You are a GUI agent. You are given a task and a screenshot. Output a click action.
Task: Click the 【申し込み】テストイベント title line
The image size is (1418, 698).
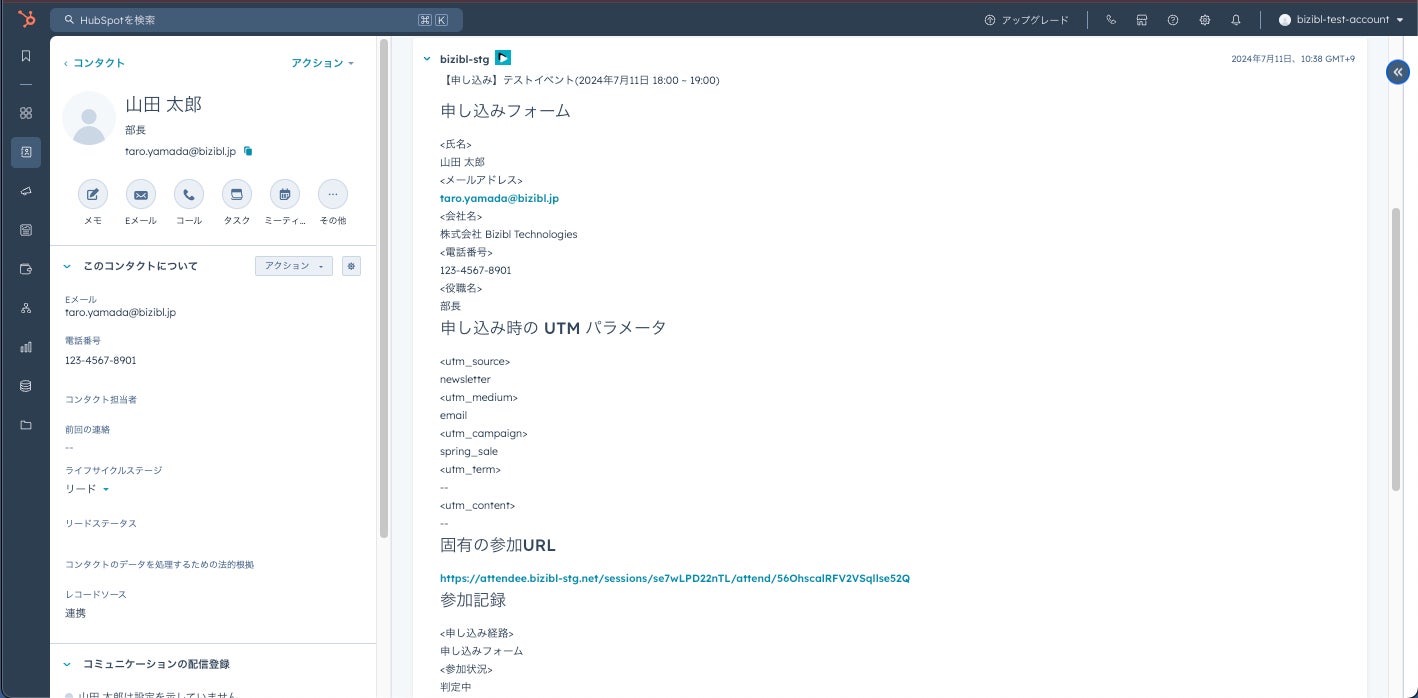[580, 80]
